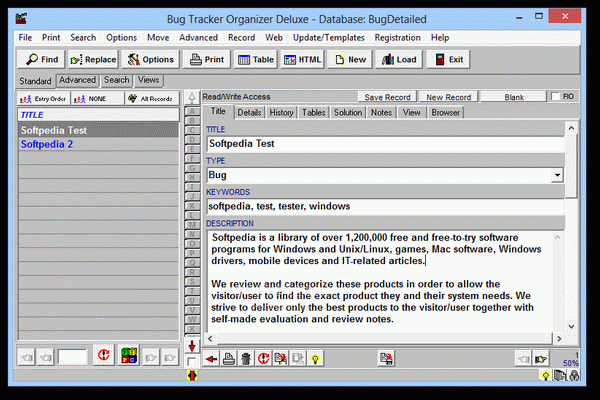The height and width of the screenshot is (400, 600).
Task: Click the TITLE field with Softpedia Test
Action: [x=385, y=144]
